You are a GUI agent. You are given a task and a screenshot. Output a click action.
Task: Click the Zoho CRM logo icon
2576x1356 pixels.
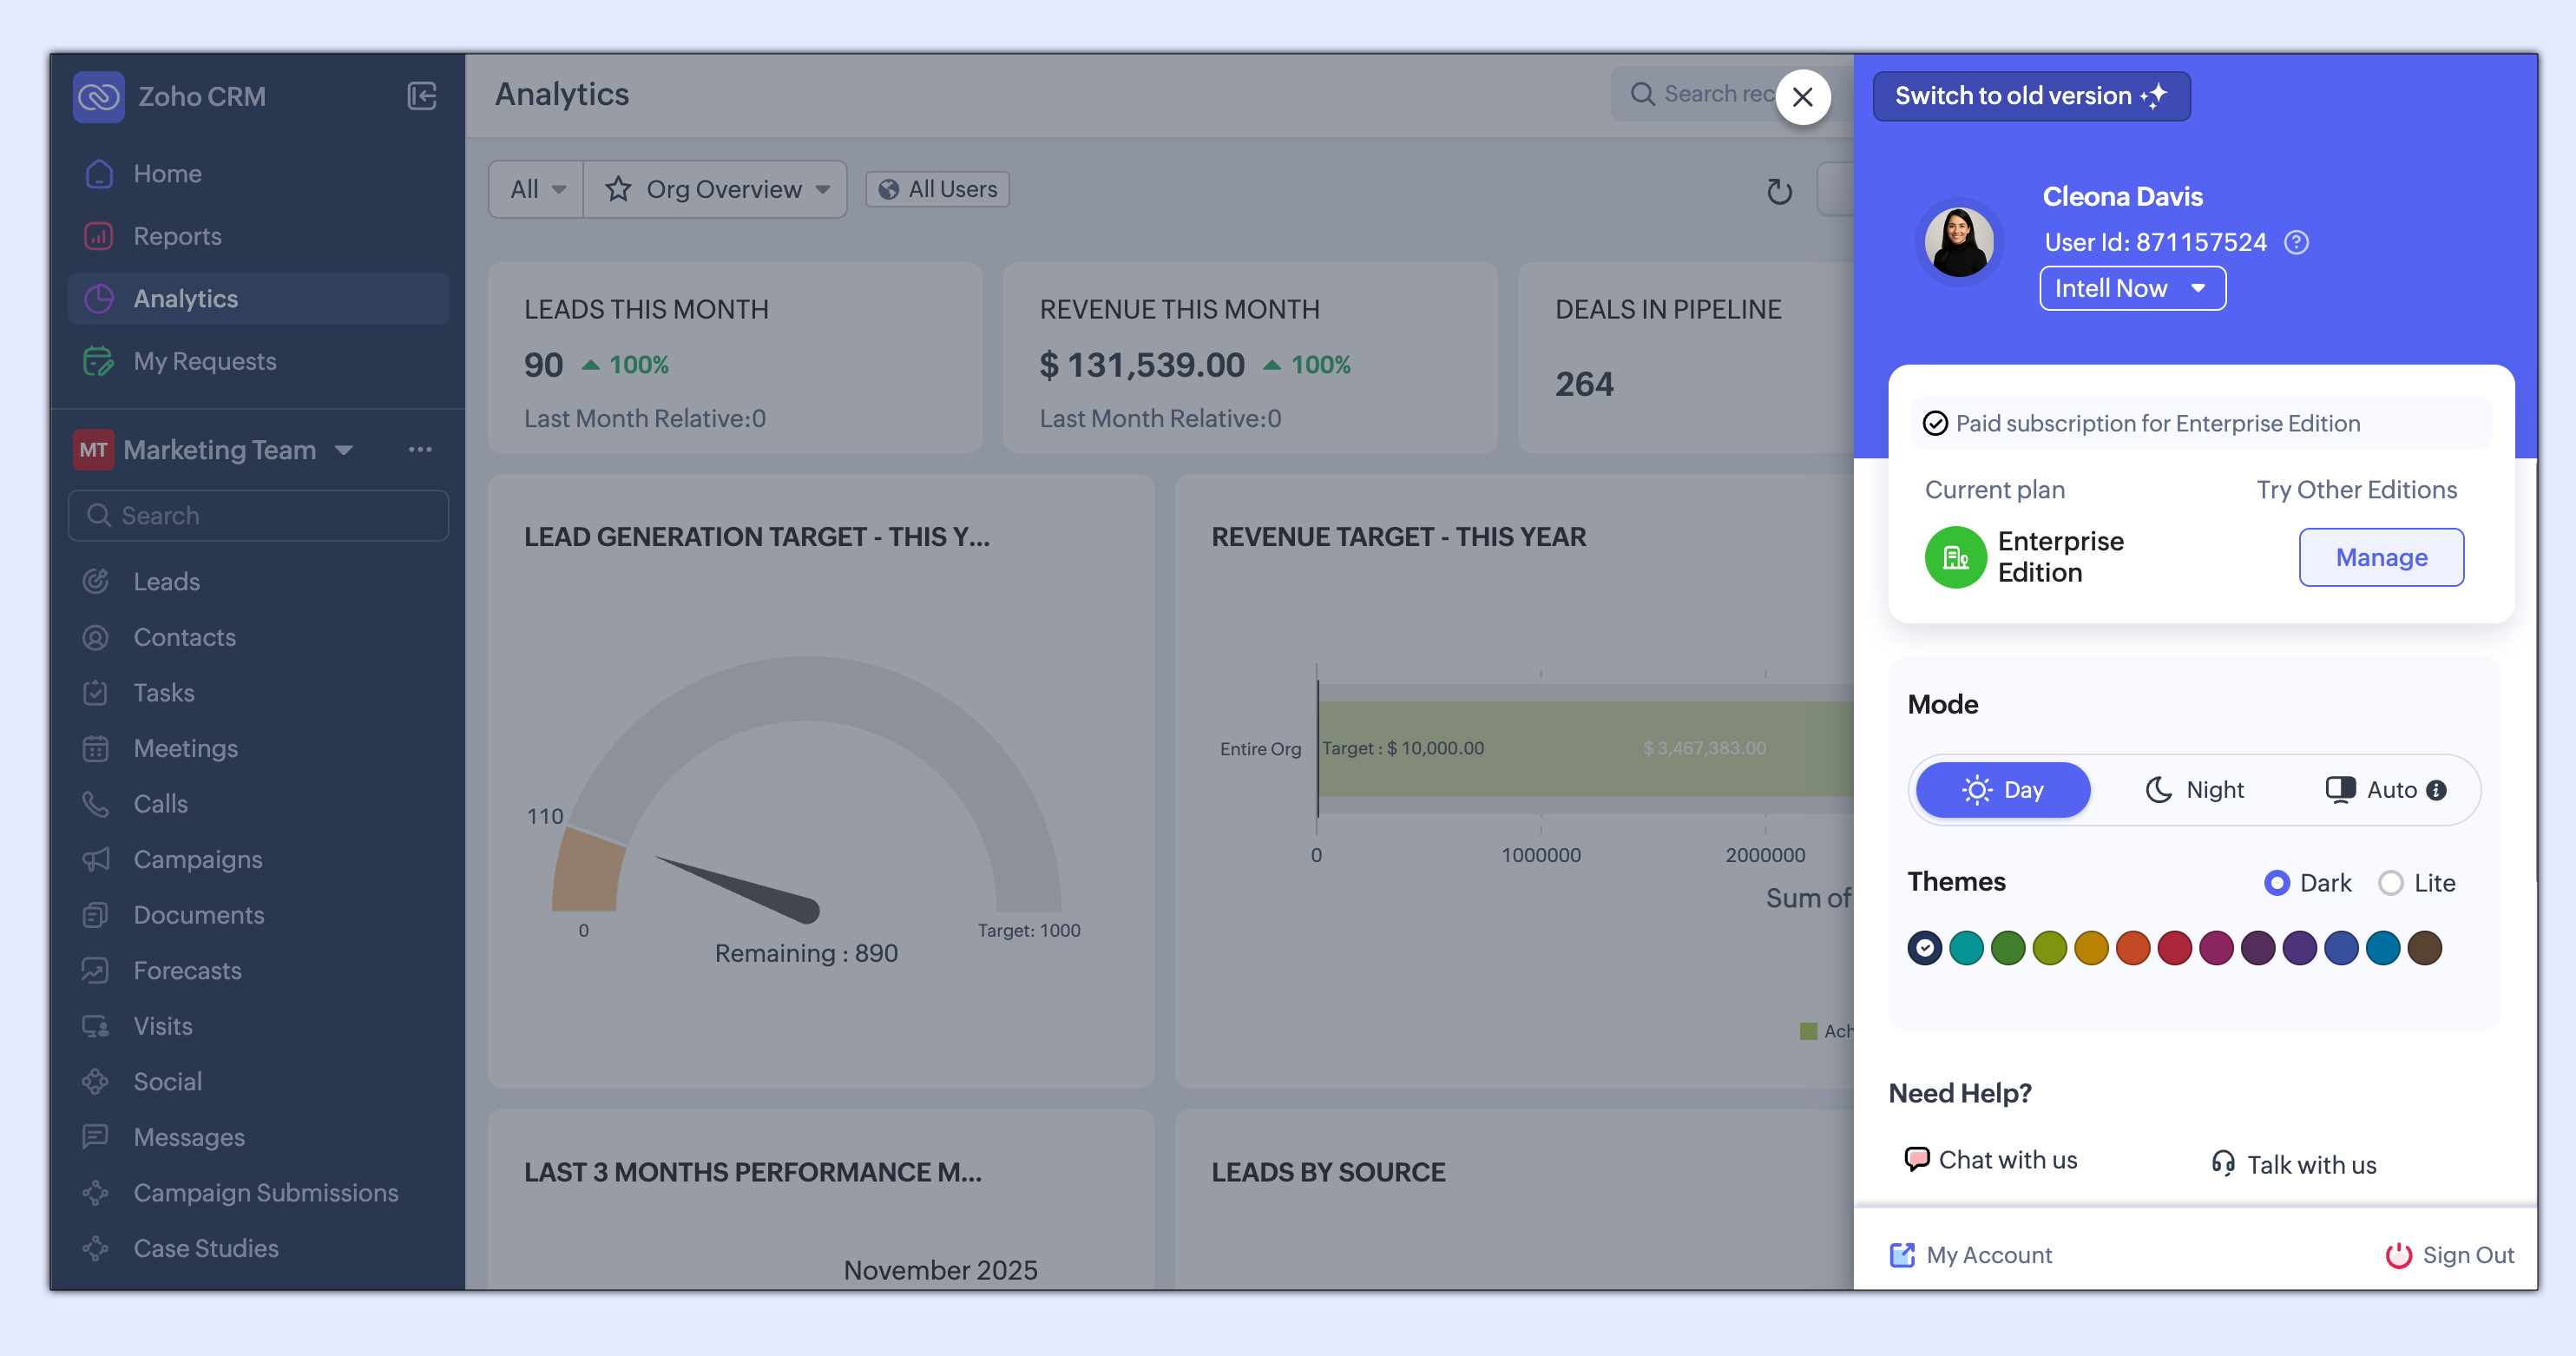[98, 96]
